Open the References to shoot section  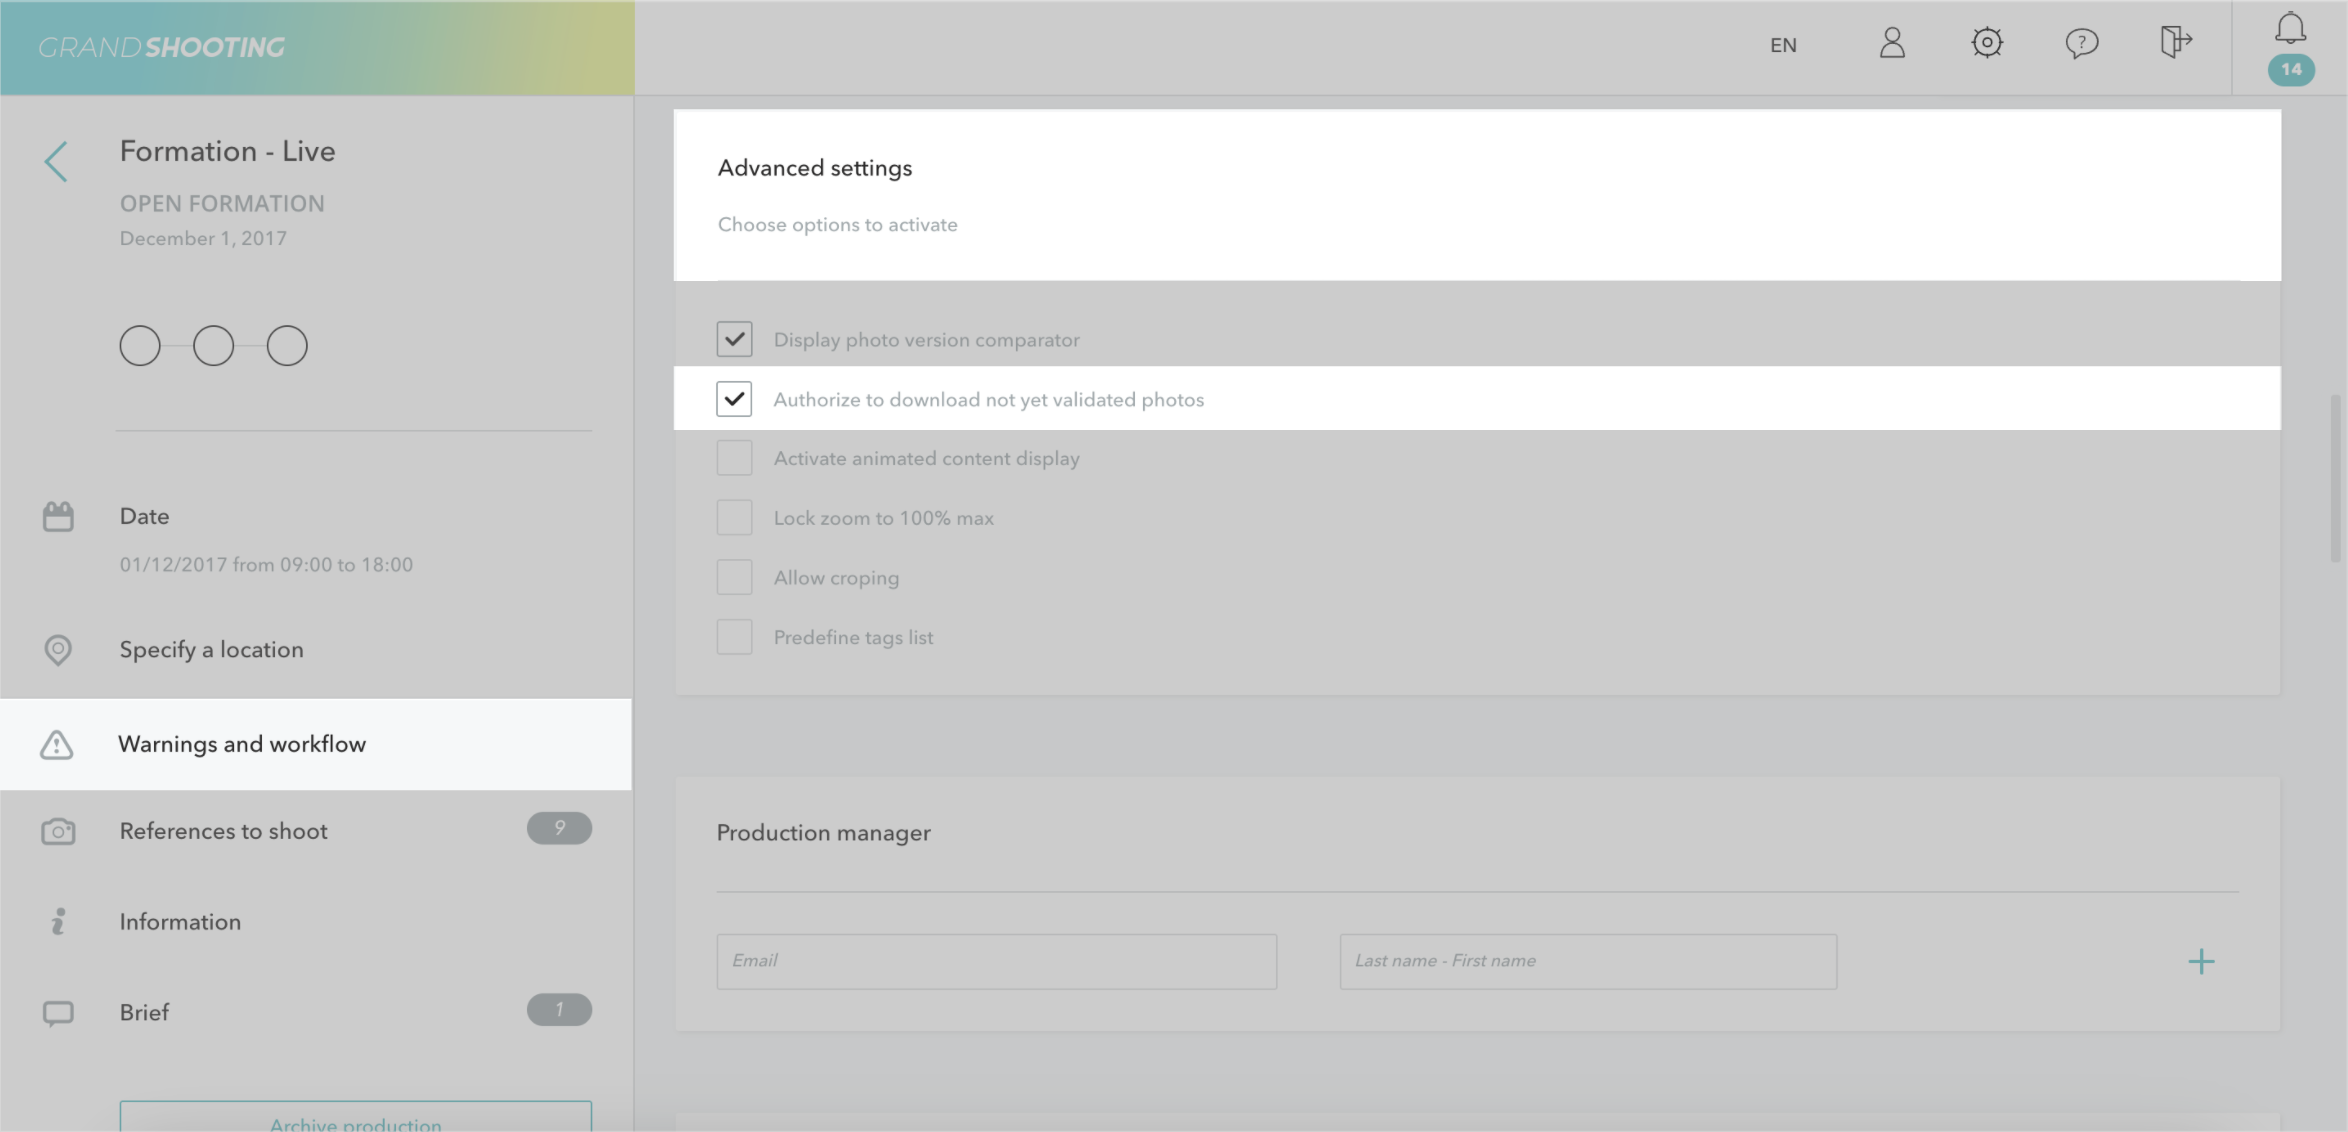[224, 831]
